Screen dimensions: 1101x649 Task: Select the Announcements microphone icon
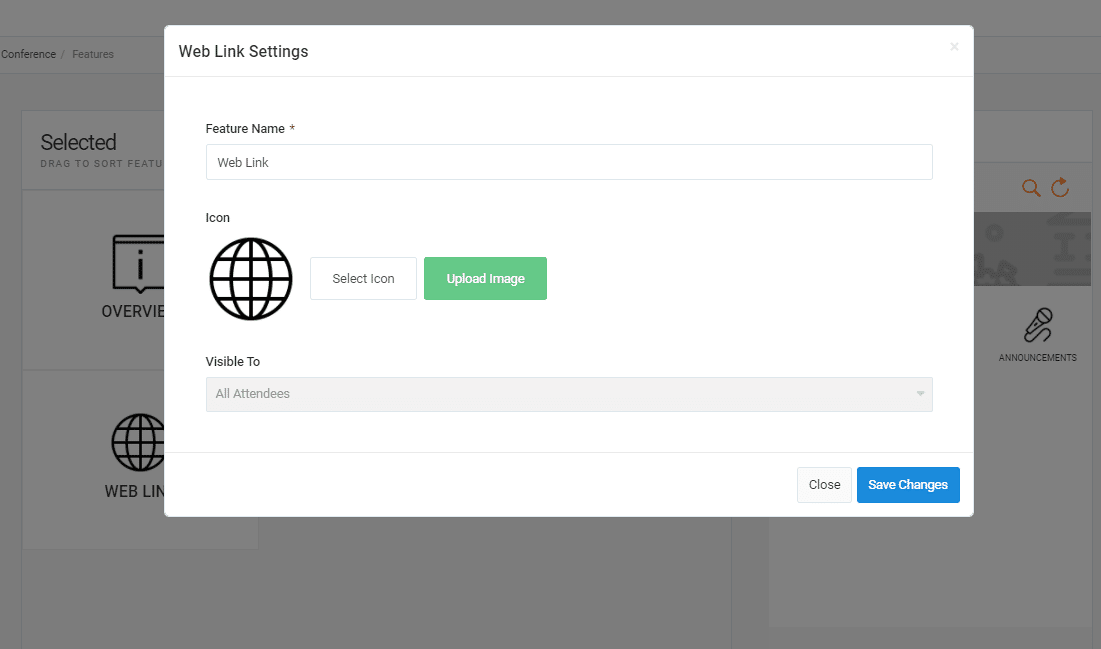[x=1038, y=326]
